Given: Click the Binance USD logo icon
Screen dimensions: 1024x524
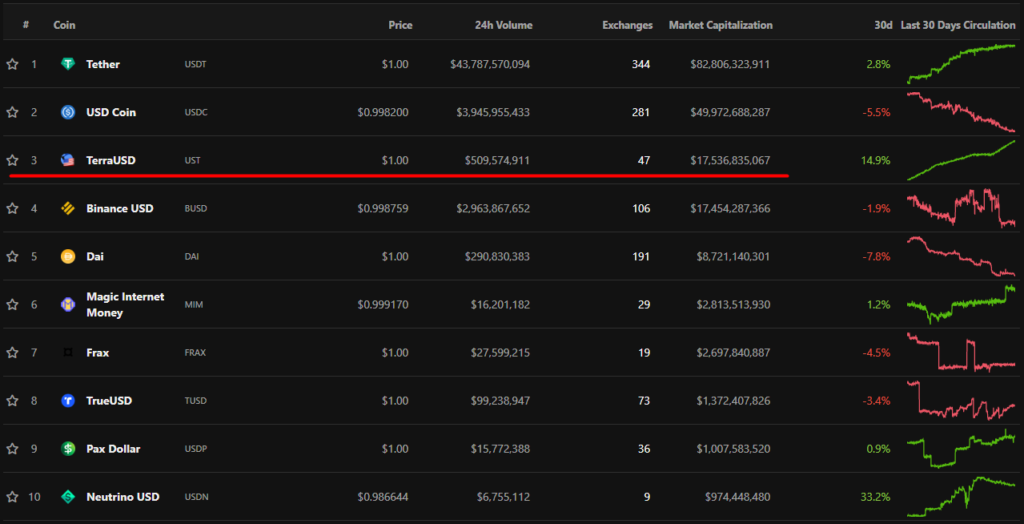Looking at the screenshot, I should click(x=68, y=208).
